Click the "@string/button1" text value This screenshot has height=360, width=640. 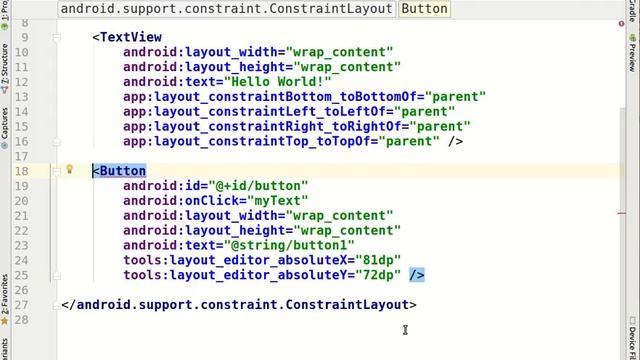coord(289,245)
